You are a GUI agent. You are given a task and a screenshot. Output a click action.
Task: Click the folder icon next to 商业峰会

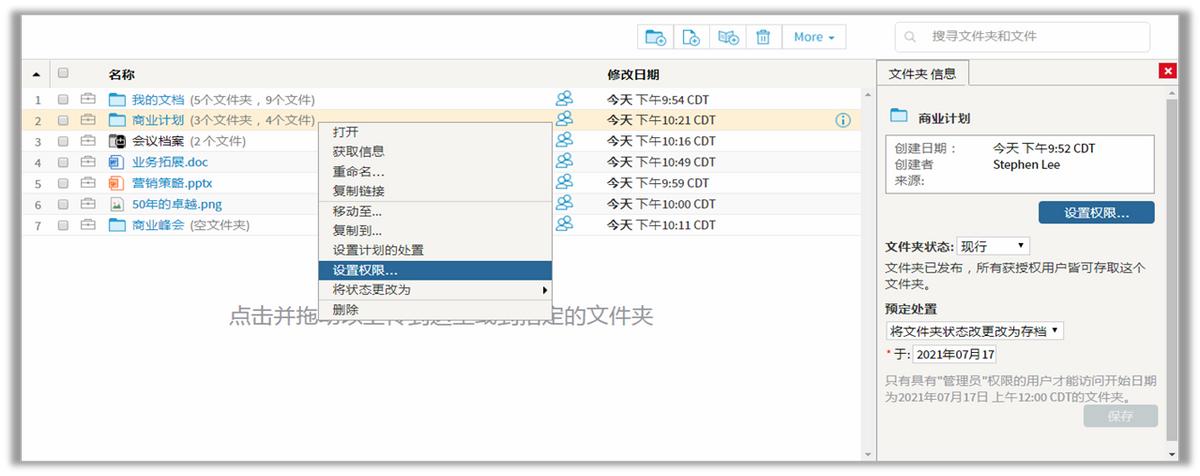pos(117,225)
